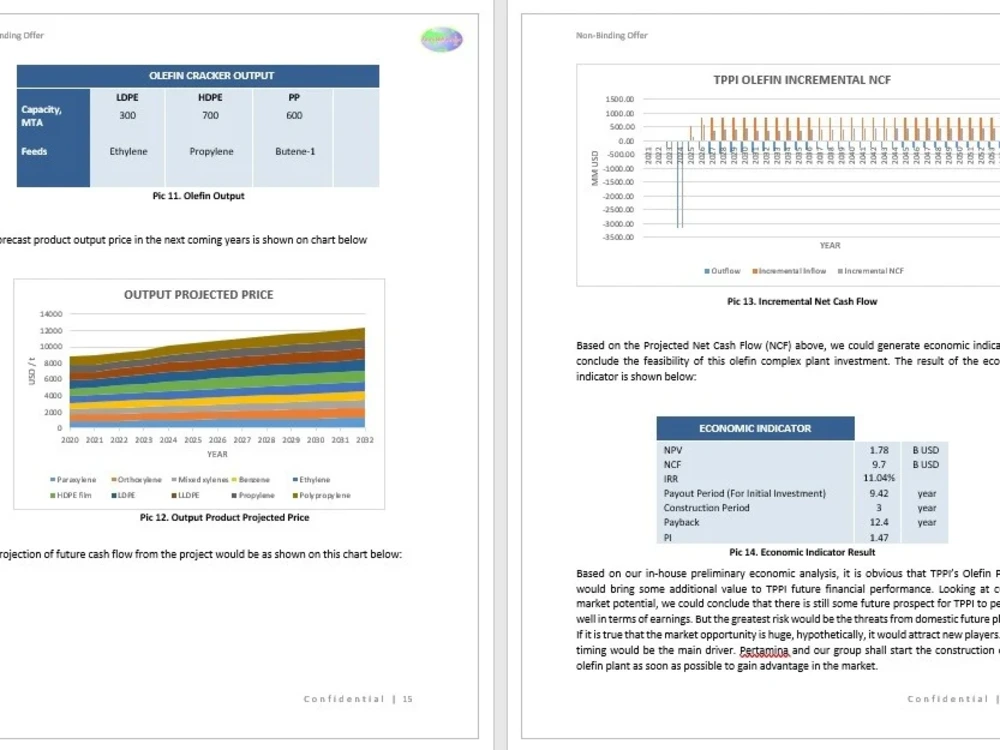The width and height of the screenshot is (1000, 750).
Task: Click the 'Orthoxylene' legend entry
Action: coord(136,480)
